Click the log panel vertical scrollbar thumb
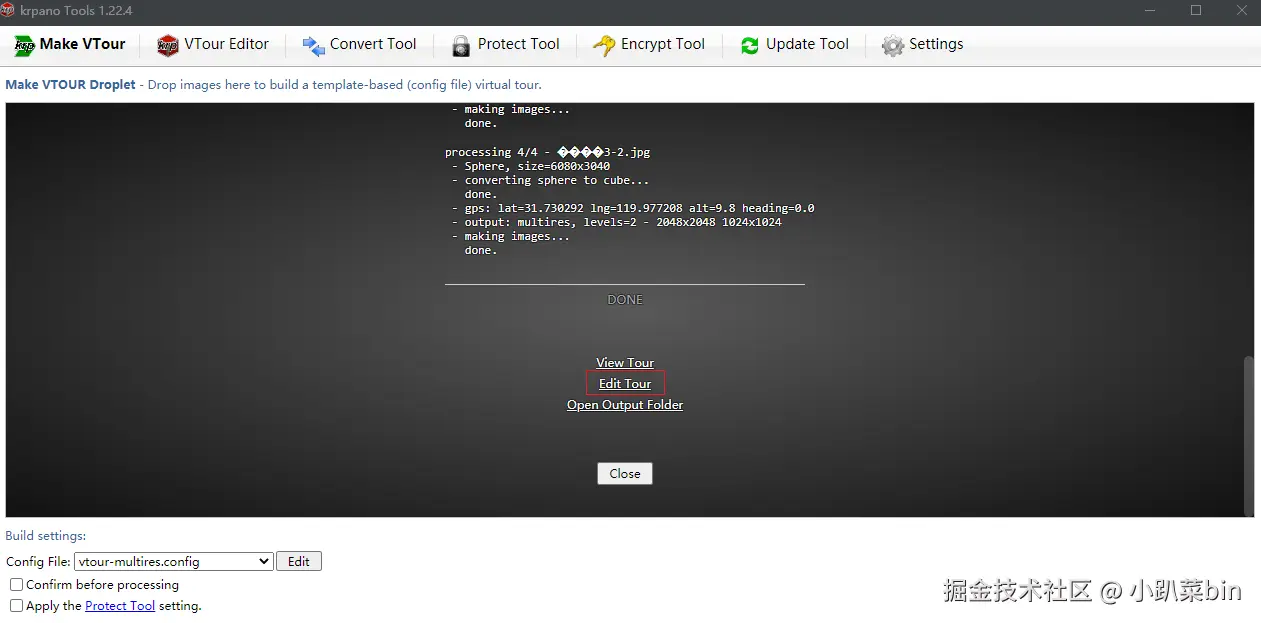1261x623 pixels. click(x=1247, y=435)
